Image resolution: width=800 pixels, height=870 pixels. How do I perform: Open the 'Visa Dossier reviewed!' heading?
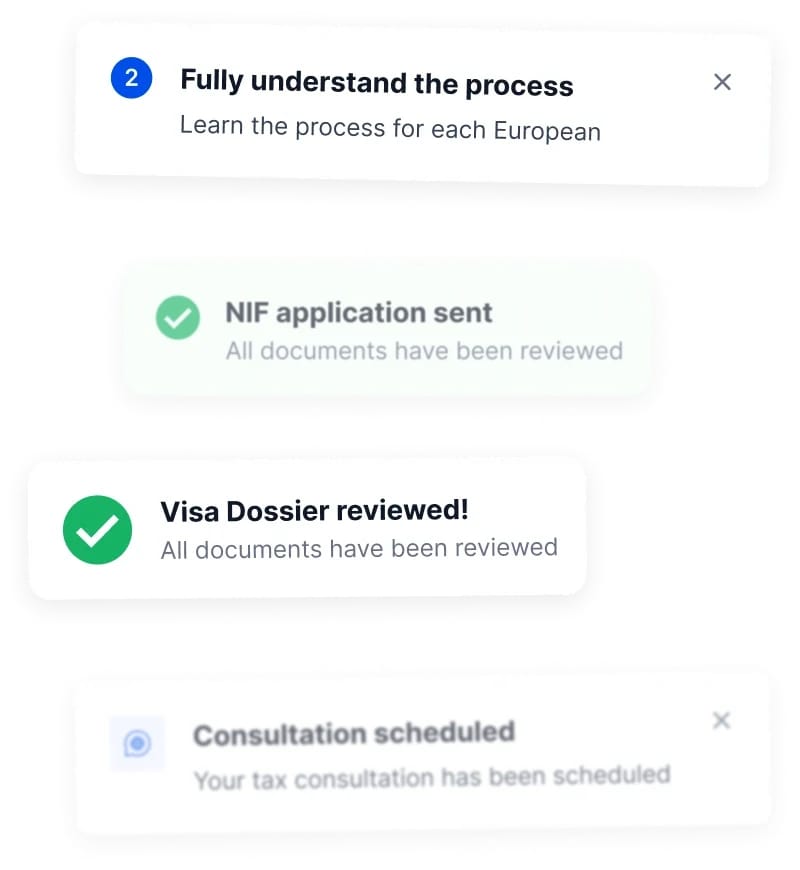coord(314,511)
